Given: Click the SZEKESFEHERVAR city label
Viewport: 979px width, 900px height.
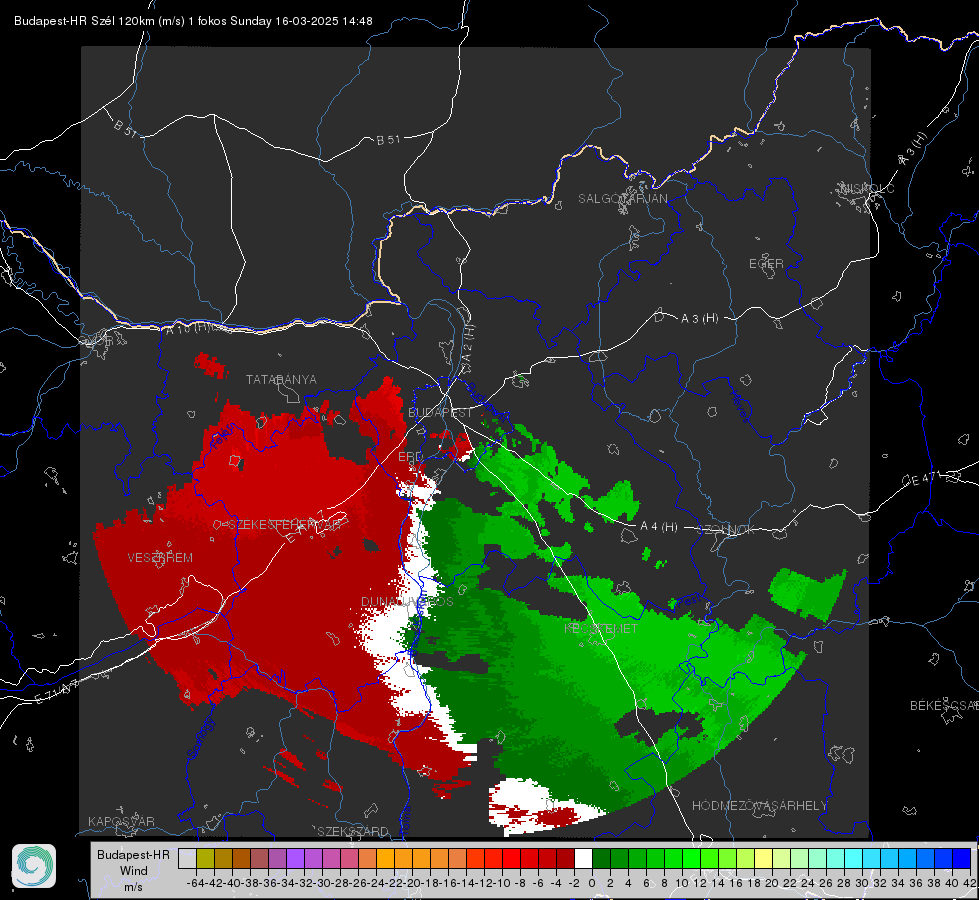Looking at the screenshot, I should [285, 525].
